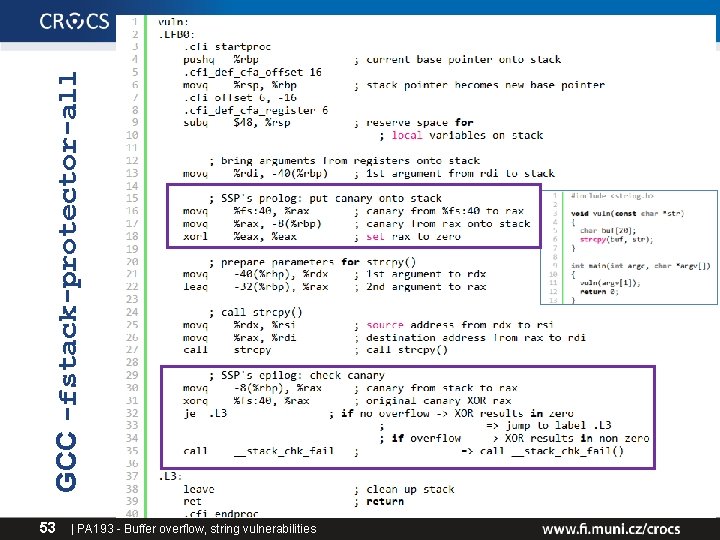
Task: Click the 'leaq -32(%rbp), %rax' instruction
Action: [255, 287]
